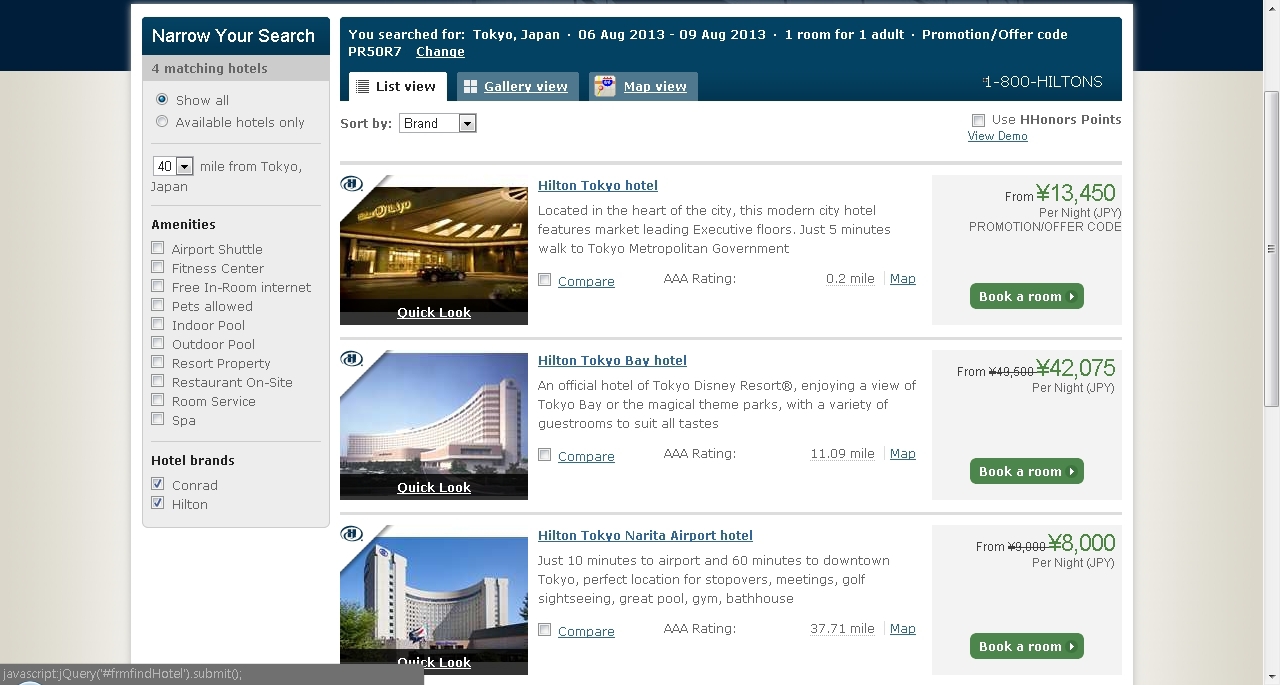Screen dimensions: 1280x685
Task: Open Quick Look for Hilton Tokyo hotel
Action: pos(434,313)
